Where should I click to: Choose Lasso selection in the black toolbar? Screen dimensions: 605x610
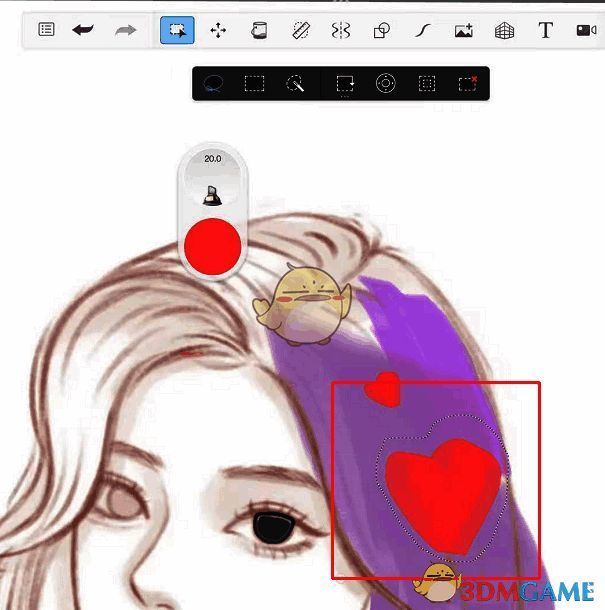pyautogui.click(x=213, y=84)
